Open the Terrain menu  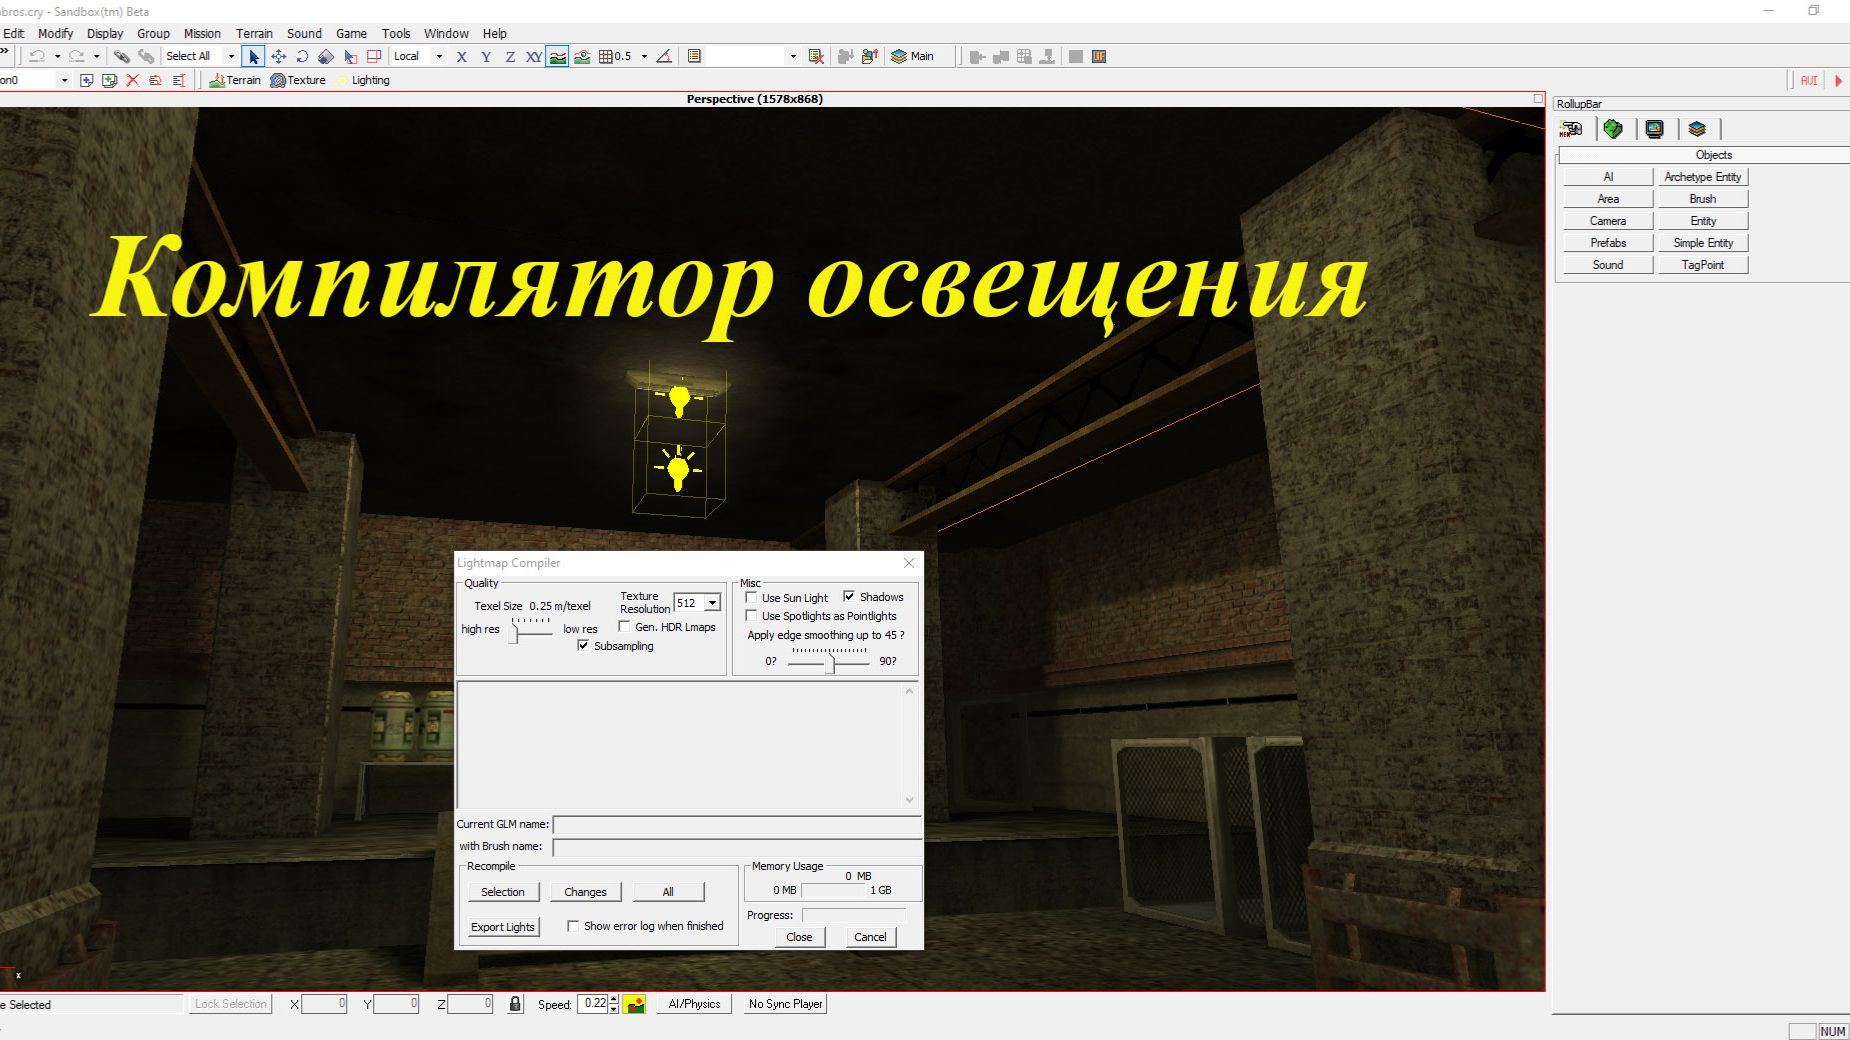pos(254,33)
